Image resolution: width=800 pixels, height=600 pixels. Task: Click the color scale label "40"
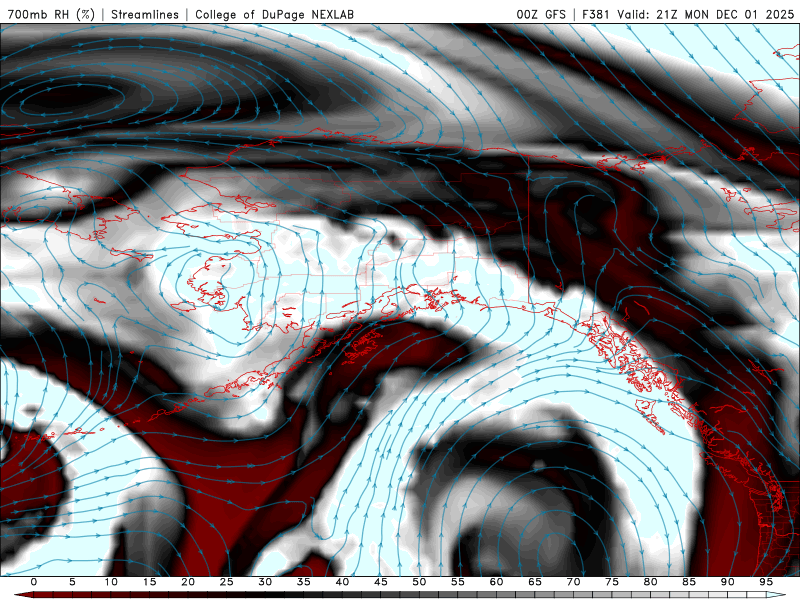342,582
